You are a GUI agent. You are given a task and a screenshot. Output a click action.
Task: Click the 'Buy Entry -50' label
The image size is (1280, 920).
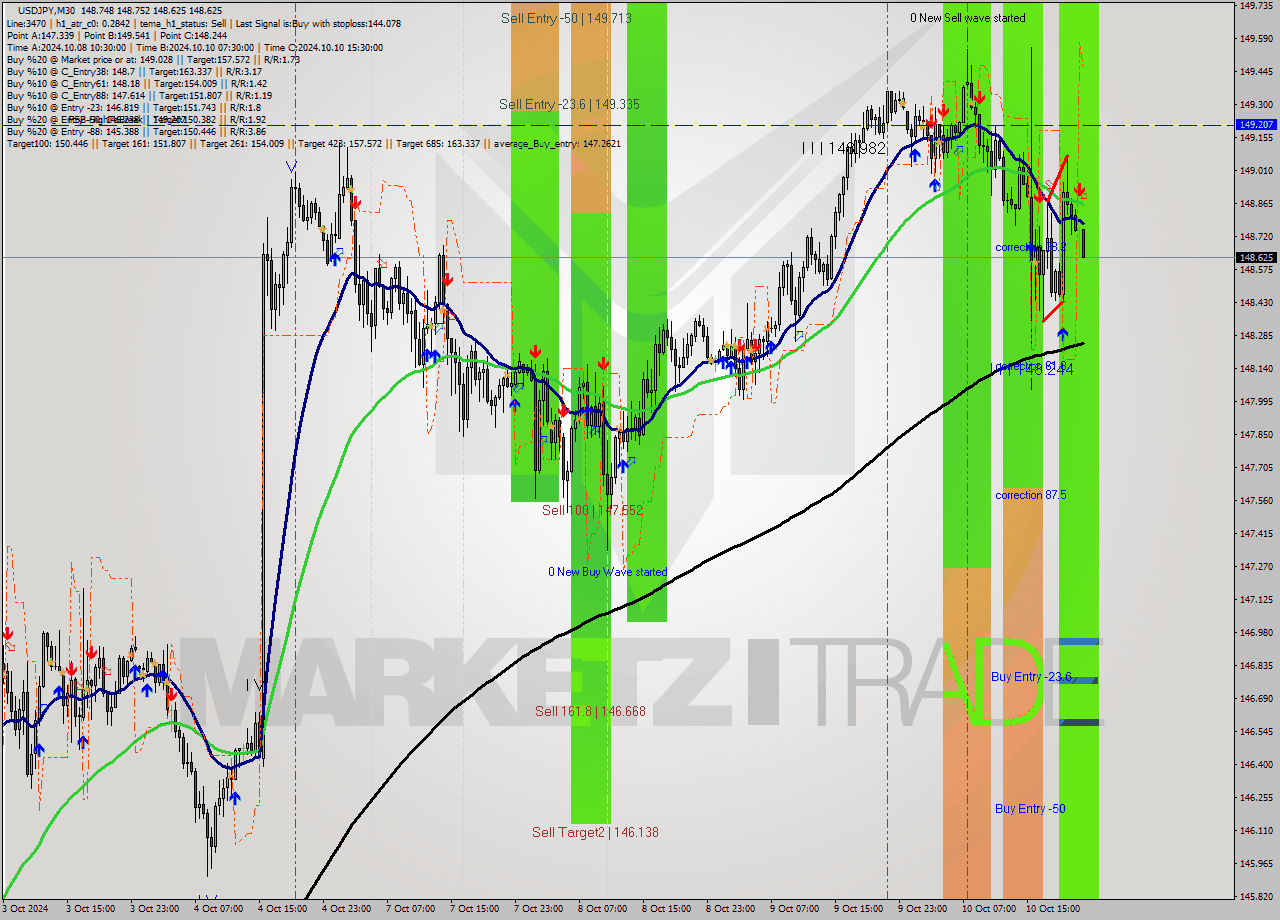point(1030,809)
